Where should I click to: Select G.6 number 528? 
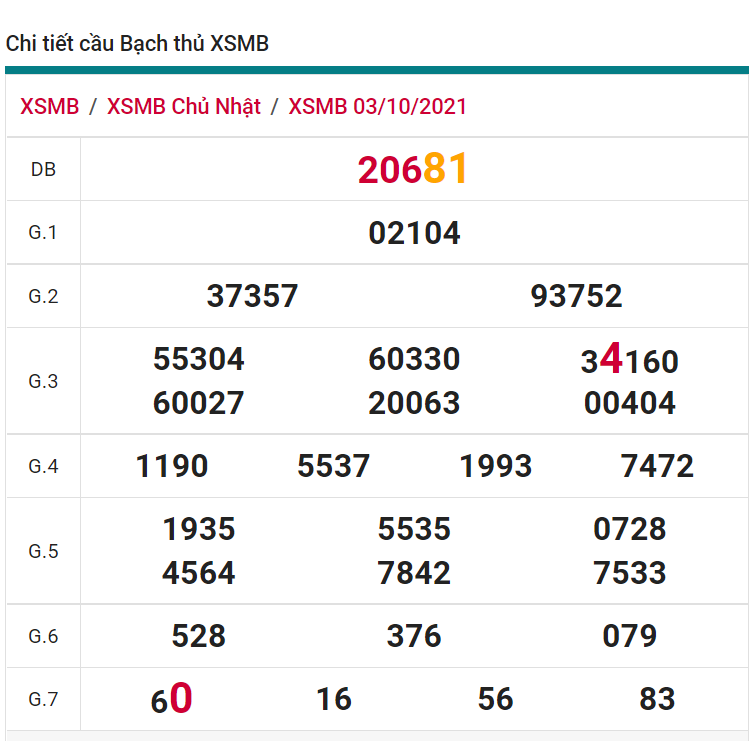tap(198, 636)
